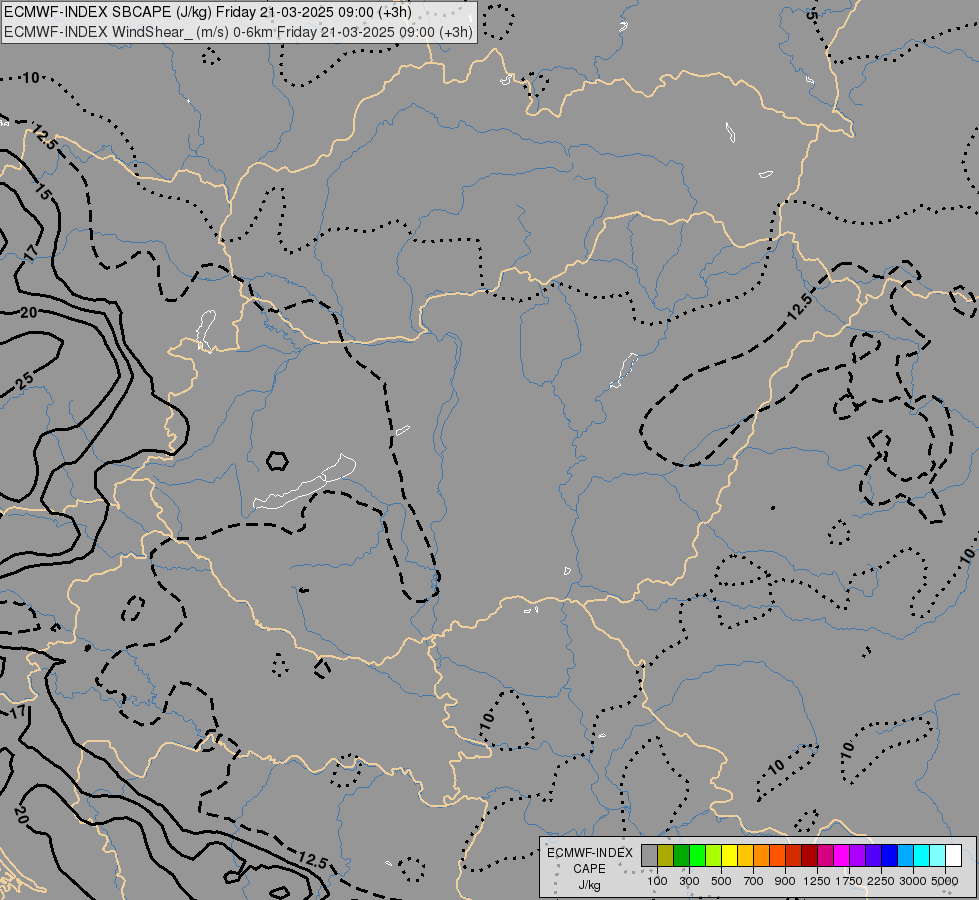Click the 15 wind shear contour label
Viewport: 979px width, 900px height.
[x=42, y=193]
